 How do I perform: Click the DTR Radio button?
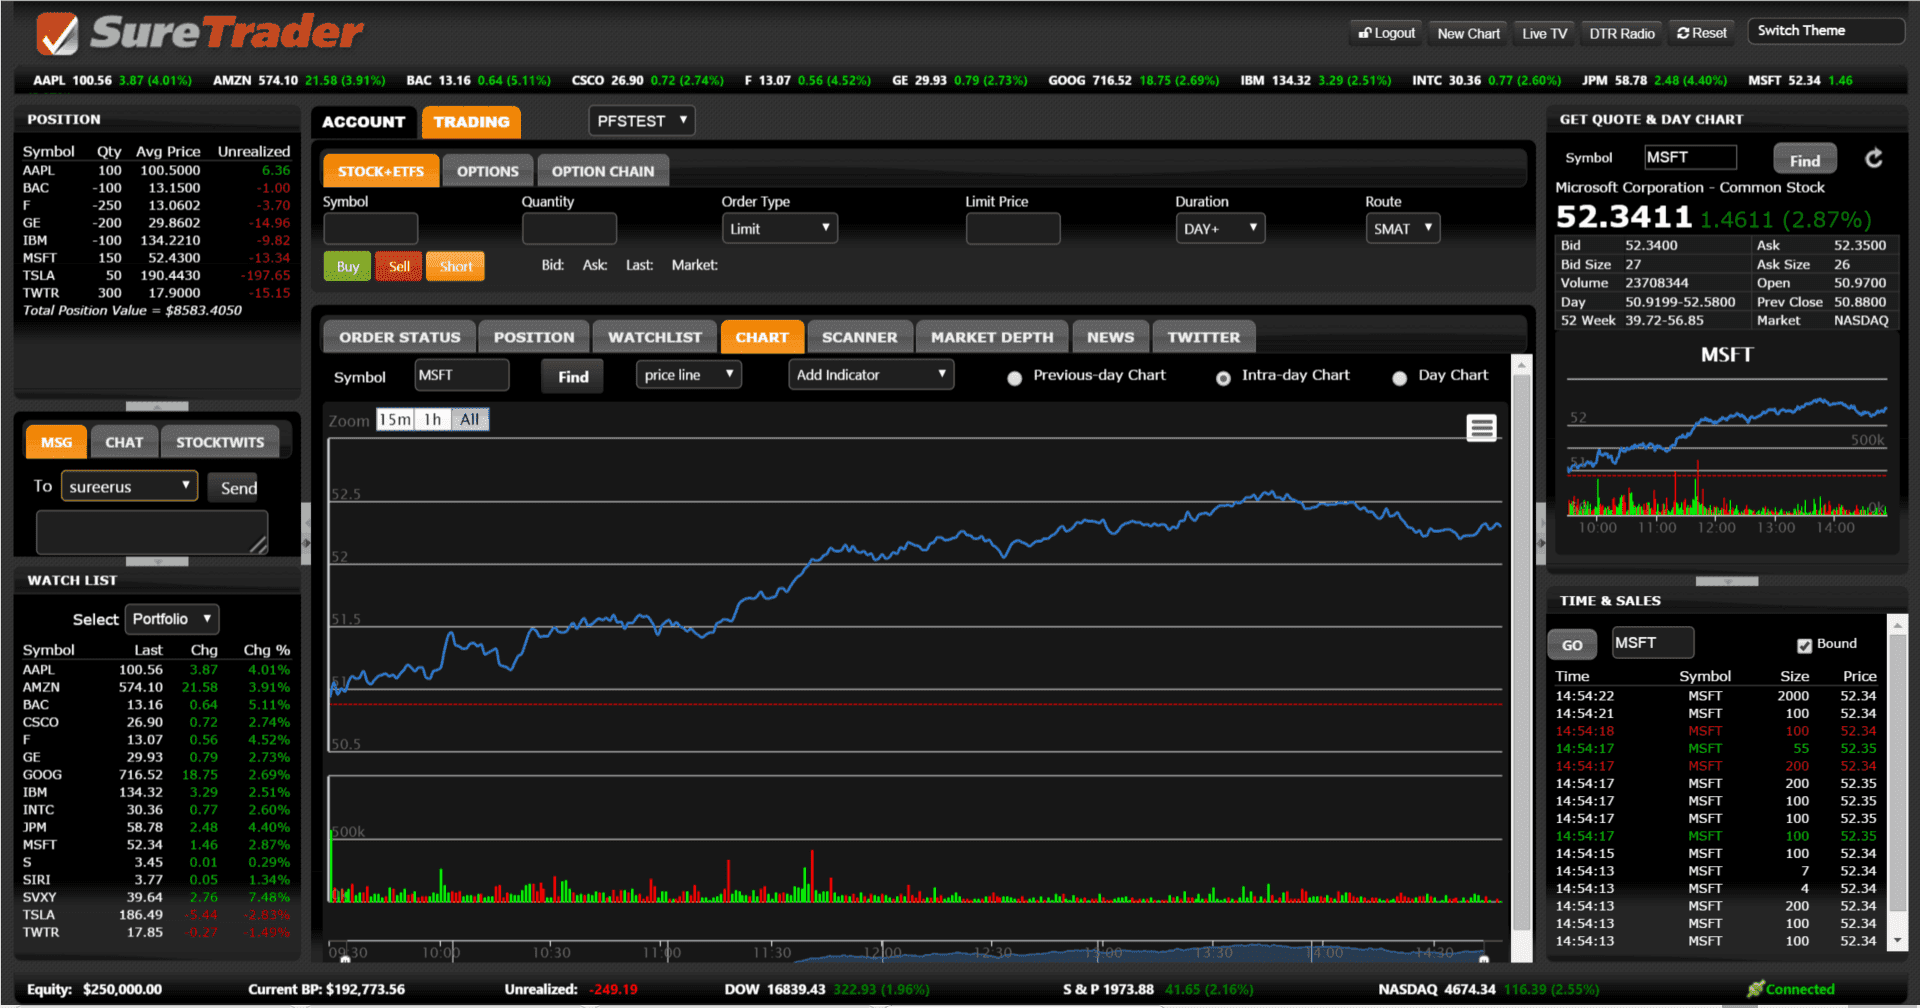(1621, 33)
